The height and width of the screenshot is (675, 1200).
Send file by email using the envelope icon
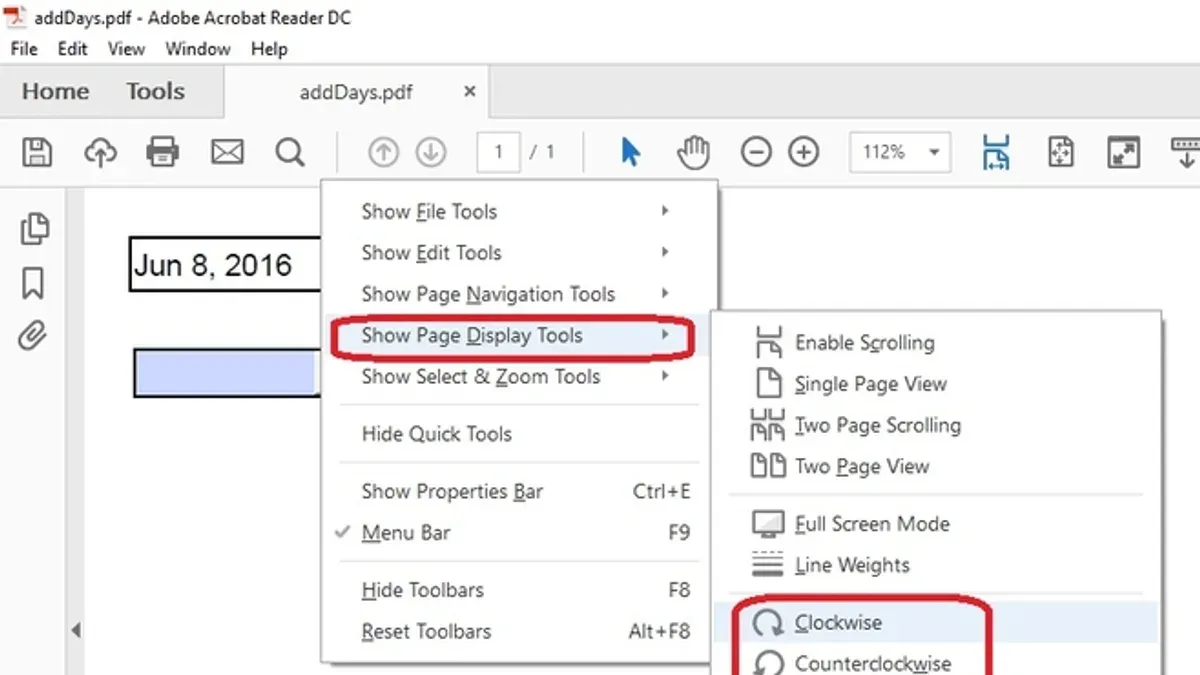click(227, 152)
